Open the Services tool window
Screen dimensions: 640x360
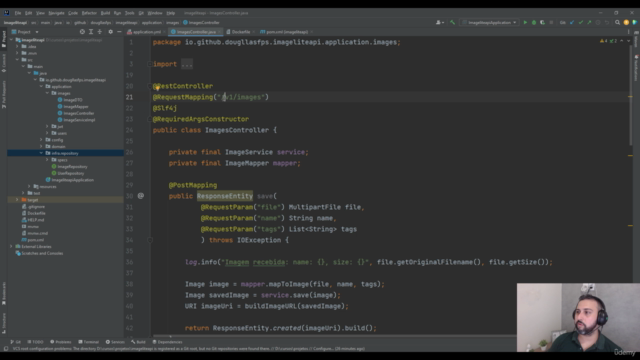point(115,342)
